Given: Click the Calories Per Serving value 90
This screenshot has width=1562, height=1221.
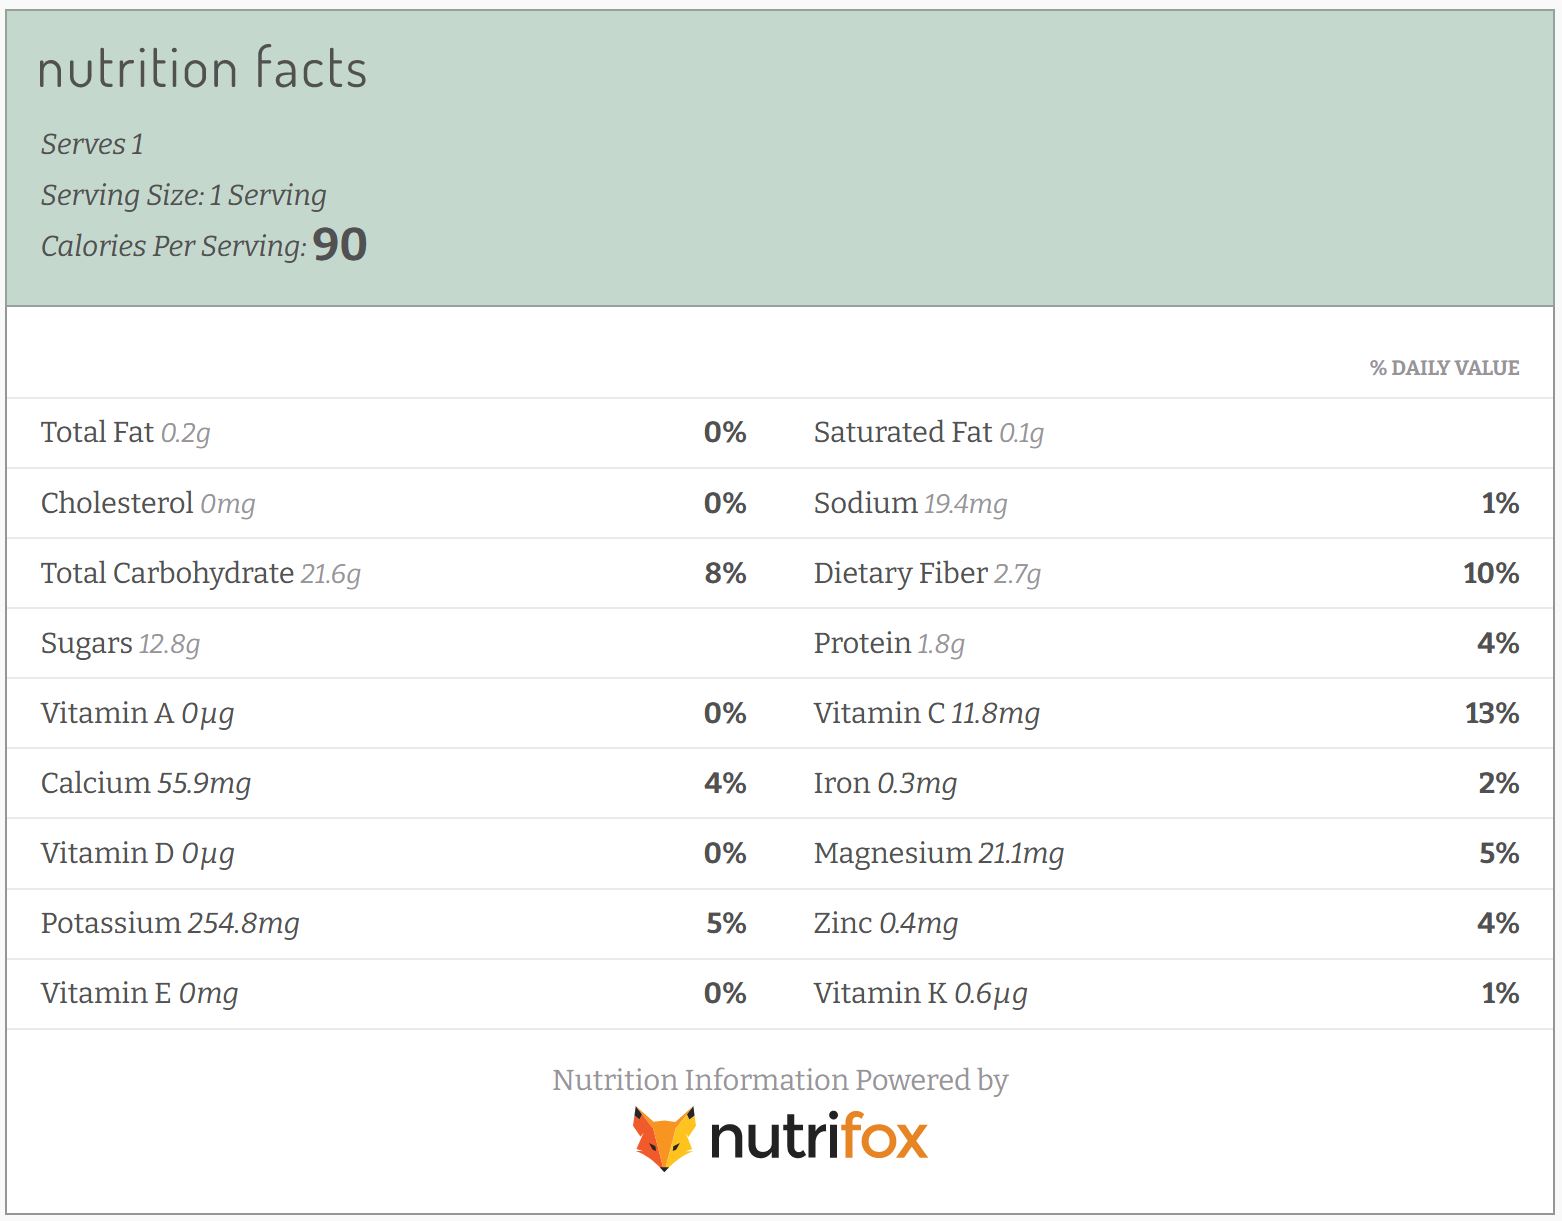Looking at the screenshot, I should (x=340, y=245).
